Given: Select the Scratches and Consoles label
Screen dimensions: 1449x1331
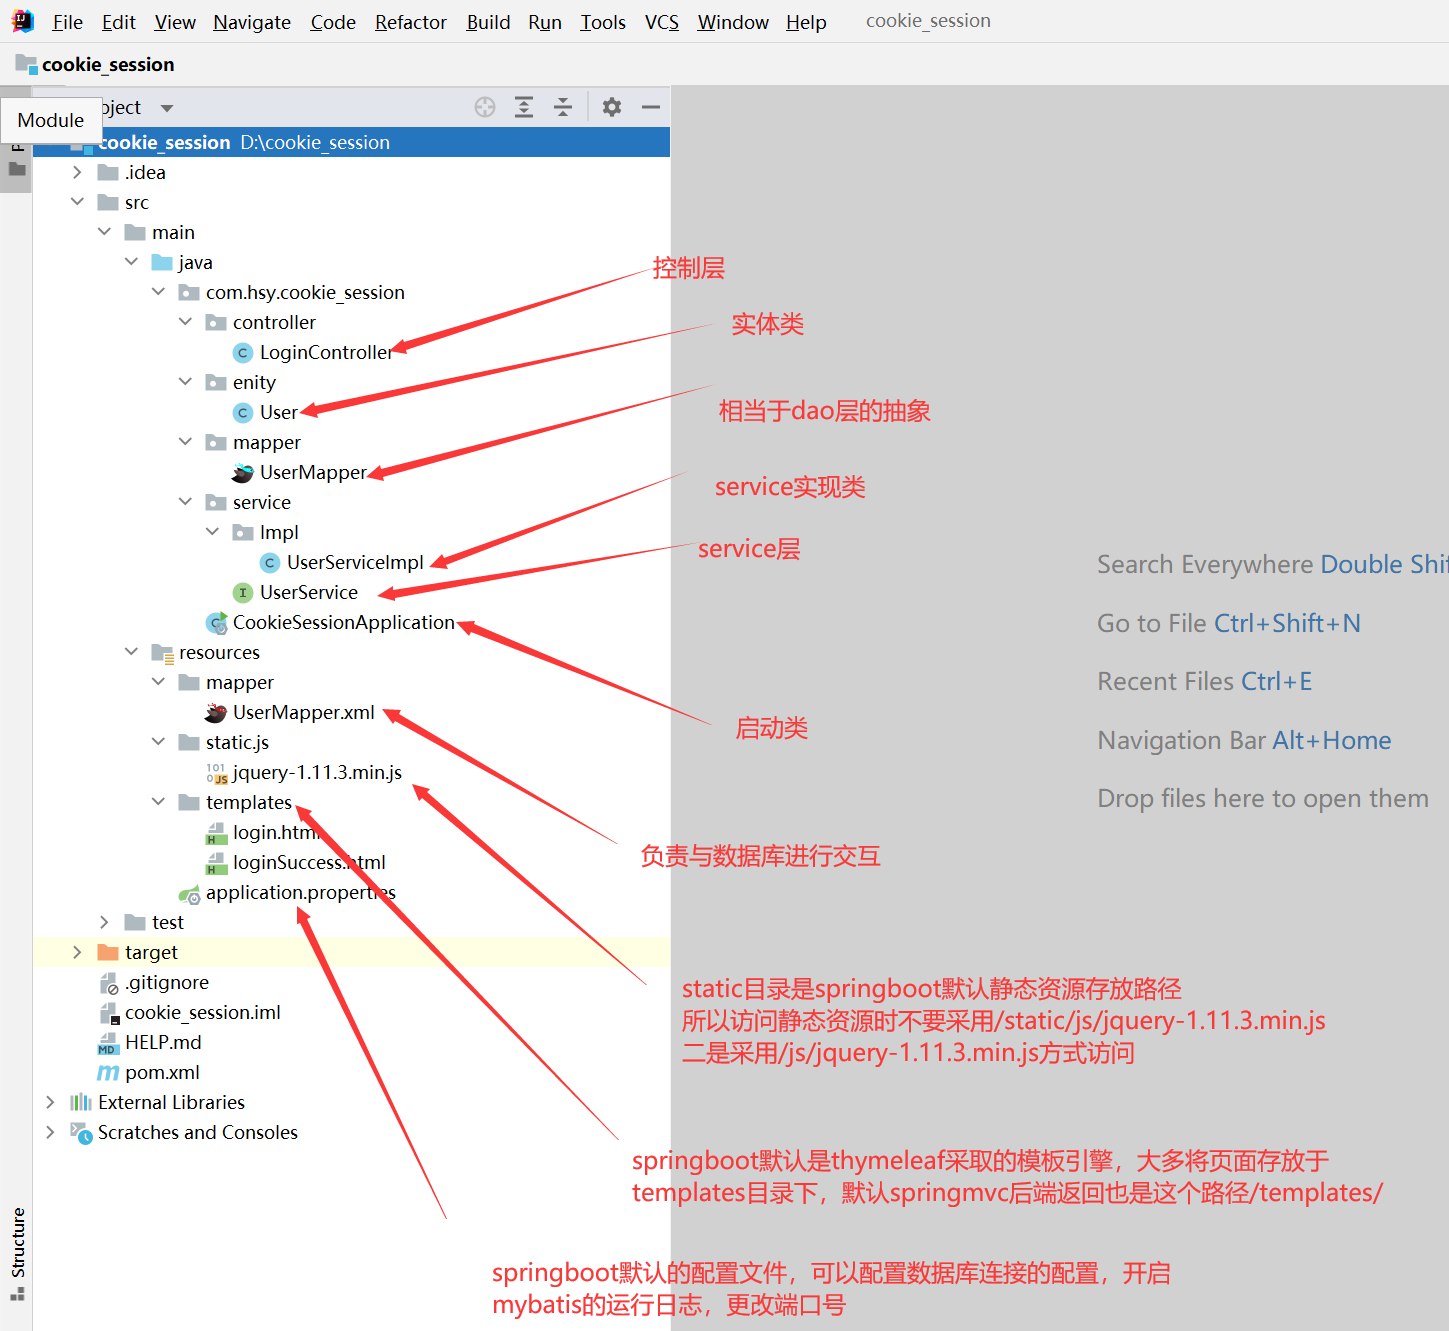Looking at the screenshot, I should click(198, 1132).
